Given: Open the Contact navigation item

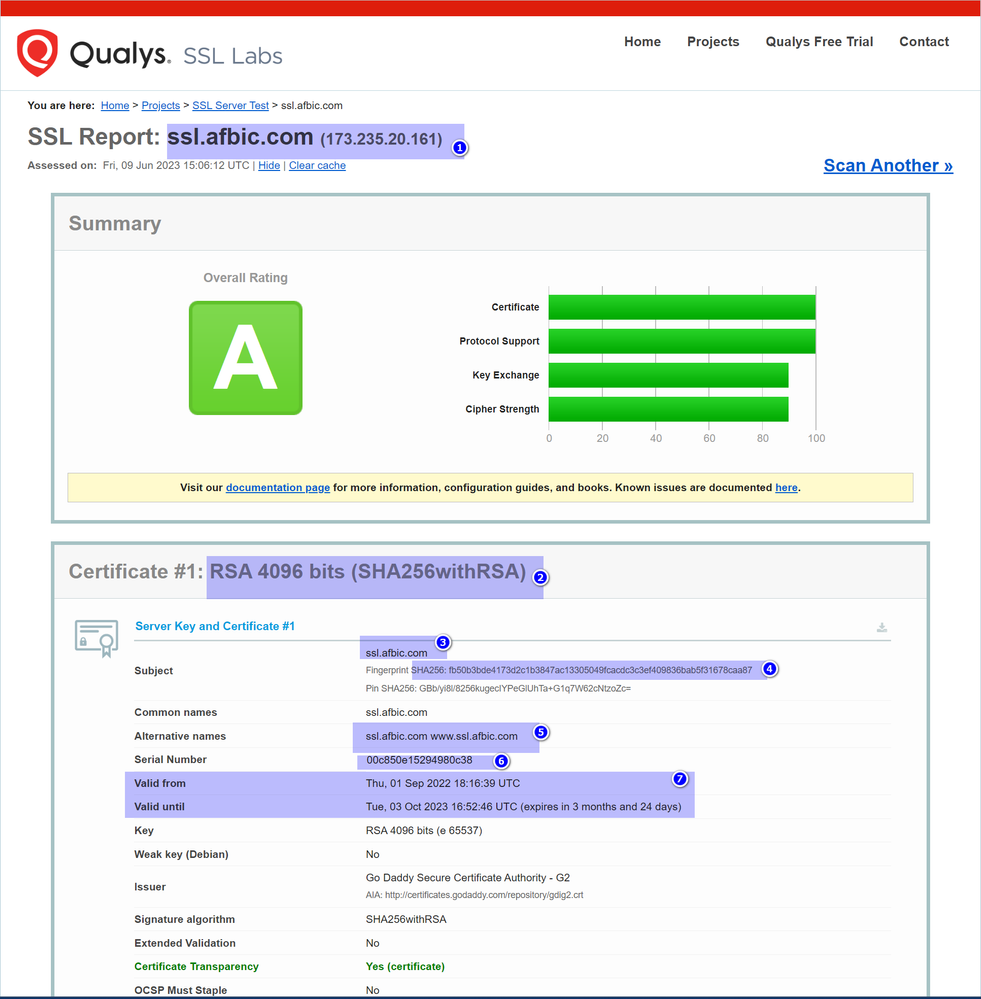Looking at the screenshot, I should click(924, 41).
